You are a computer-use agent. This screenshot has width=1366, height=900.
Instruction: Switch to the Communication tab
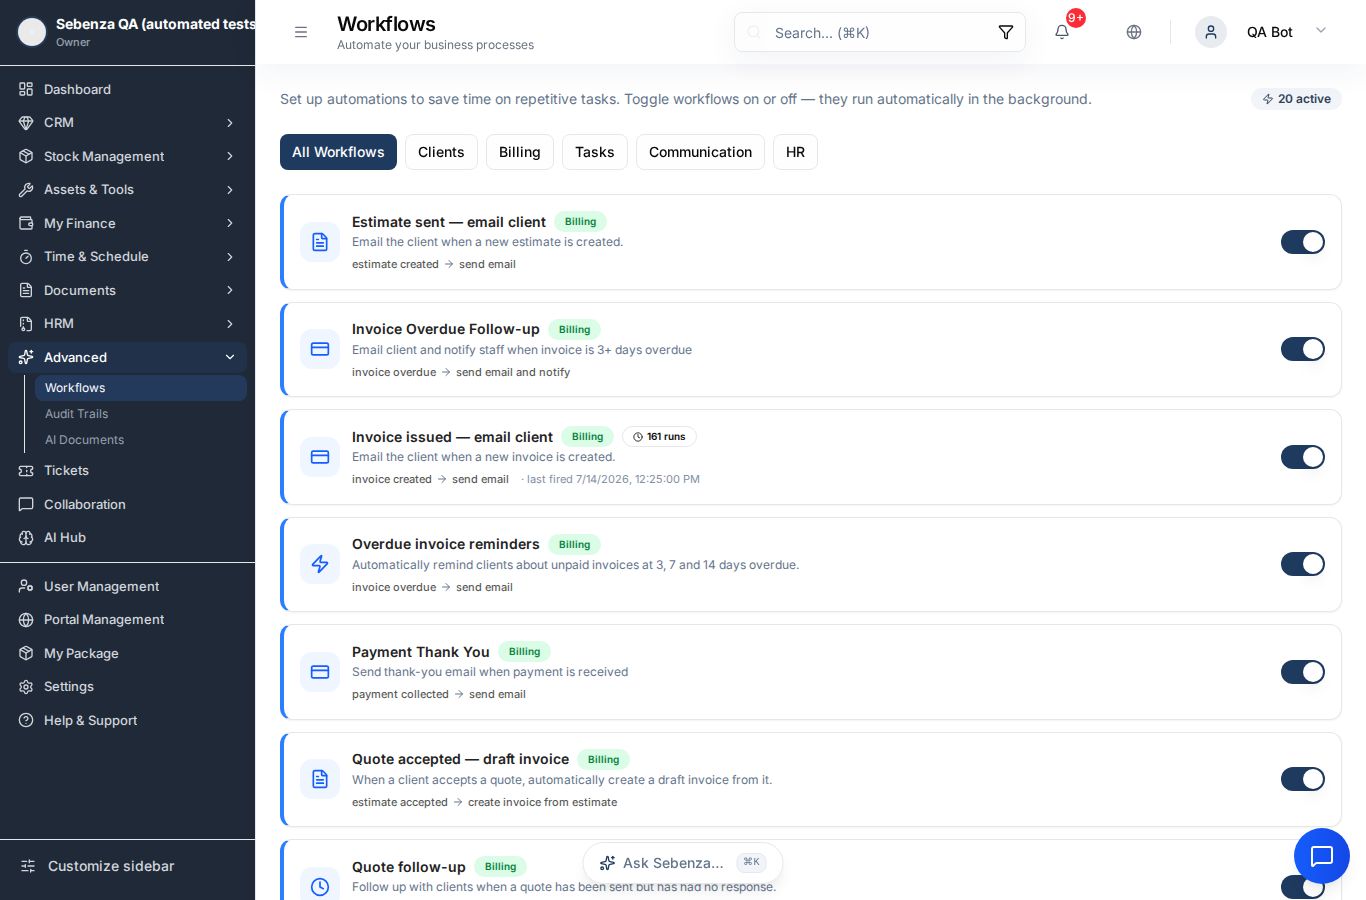click(x=700, y=152)
